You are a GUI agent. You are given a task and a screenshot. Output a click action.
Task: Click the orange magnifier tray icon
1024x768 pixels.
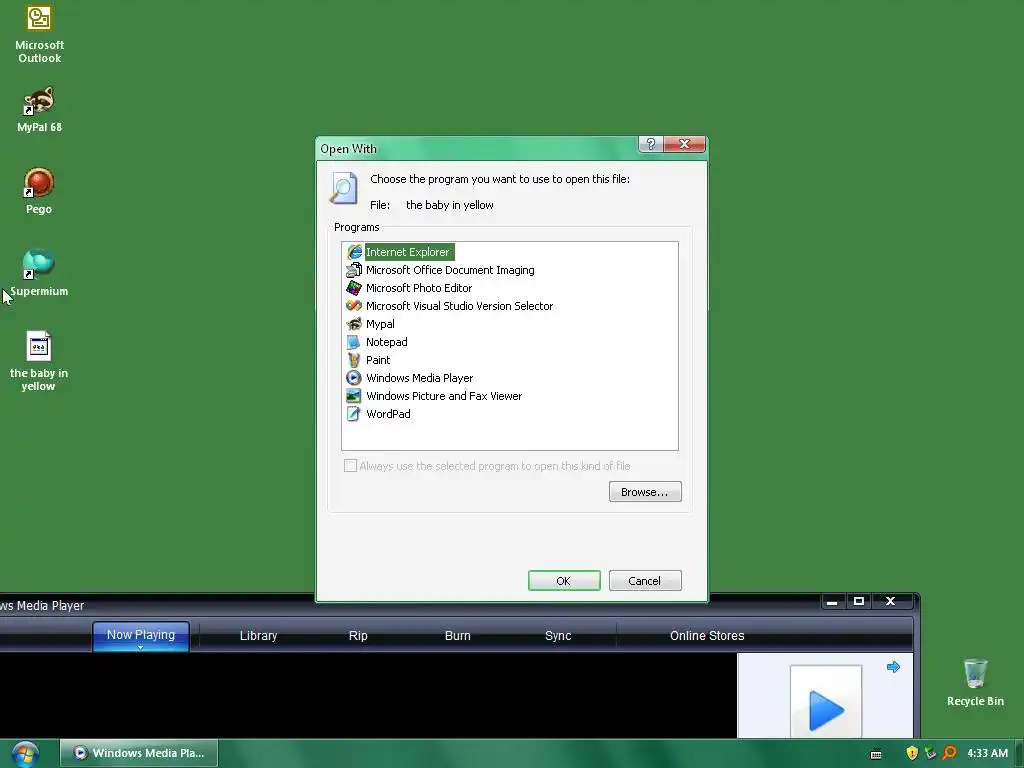(949, 753)
